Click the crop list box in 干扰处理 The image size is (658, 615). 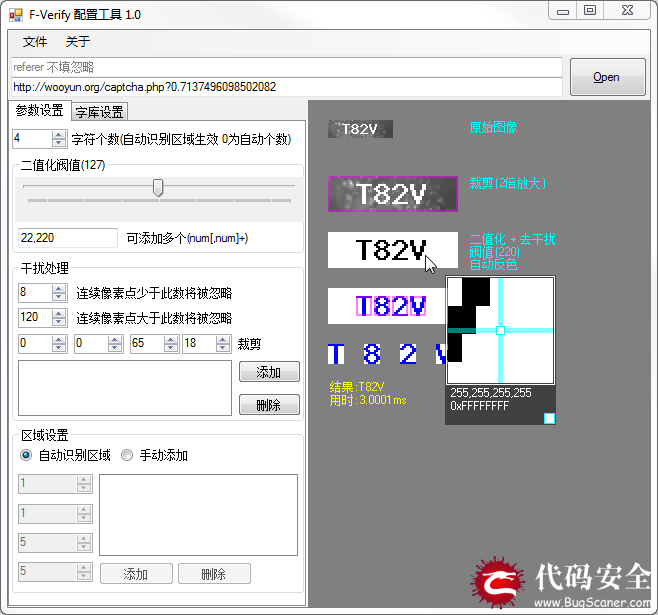[x=125, y=388]
